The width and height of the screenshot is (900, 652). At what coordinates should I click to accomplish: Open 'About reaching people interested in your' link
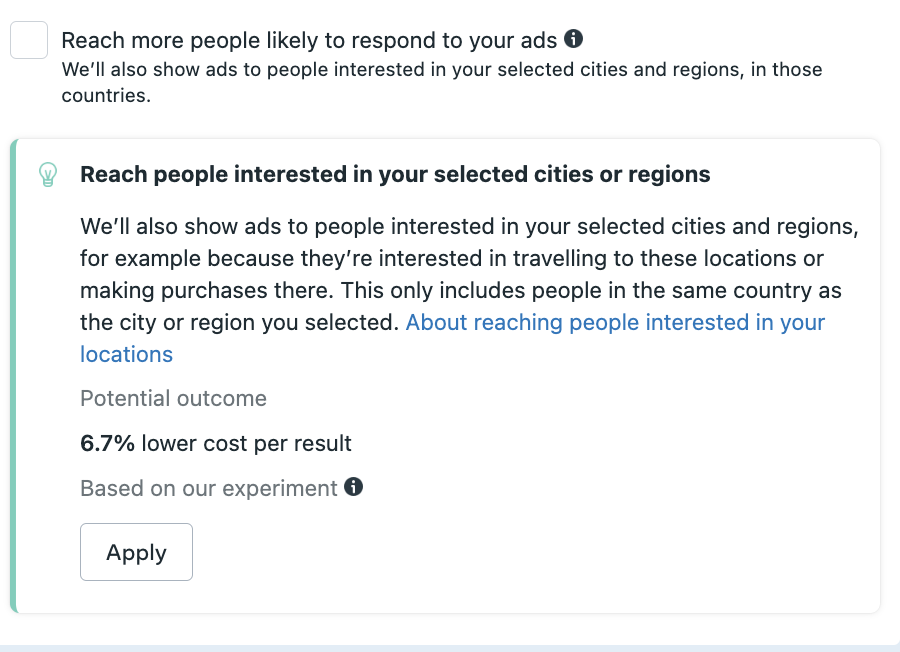pos(615,323)
